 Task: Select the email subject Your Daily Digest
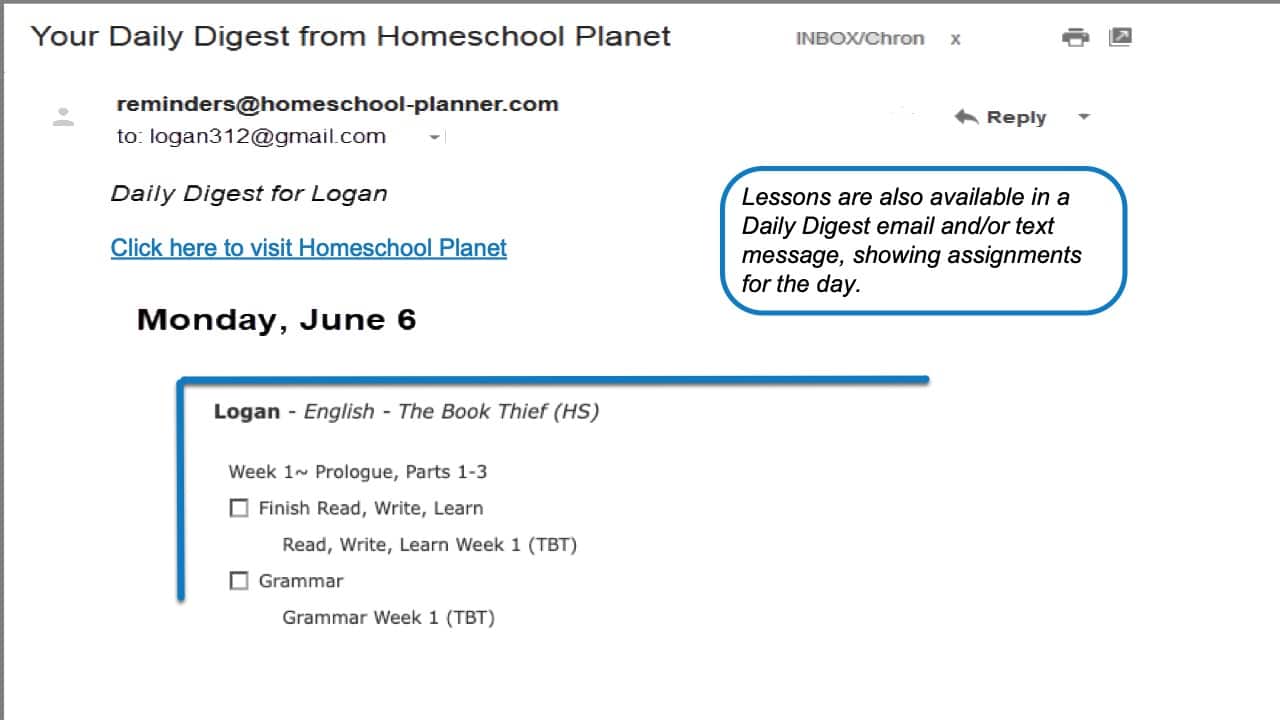351,37
